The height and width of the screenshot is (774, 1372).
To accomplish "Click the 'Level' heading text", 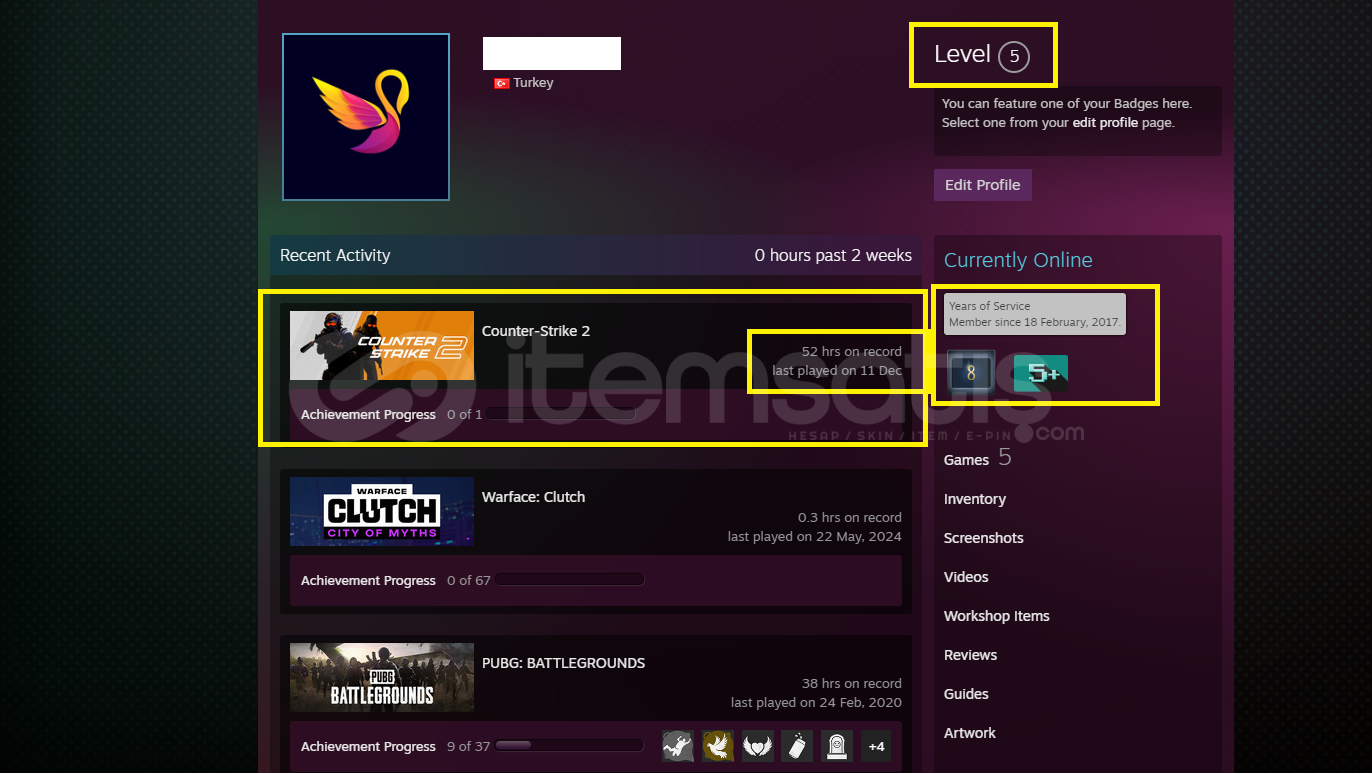I will coord(962,55).
